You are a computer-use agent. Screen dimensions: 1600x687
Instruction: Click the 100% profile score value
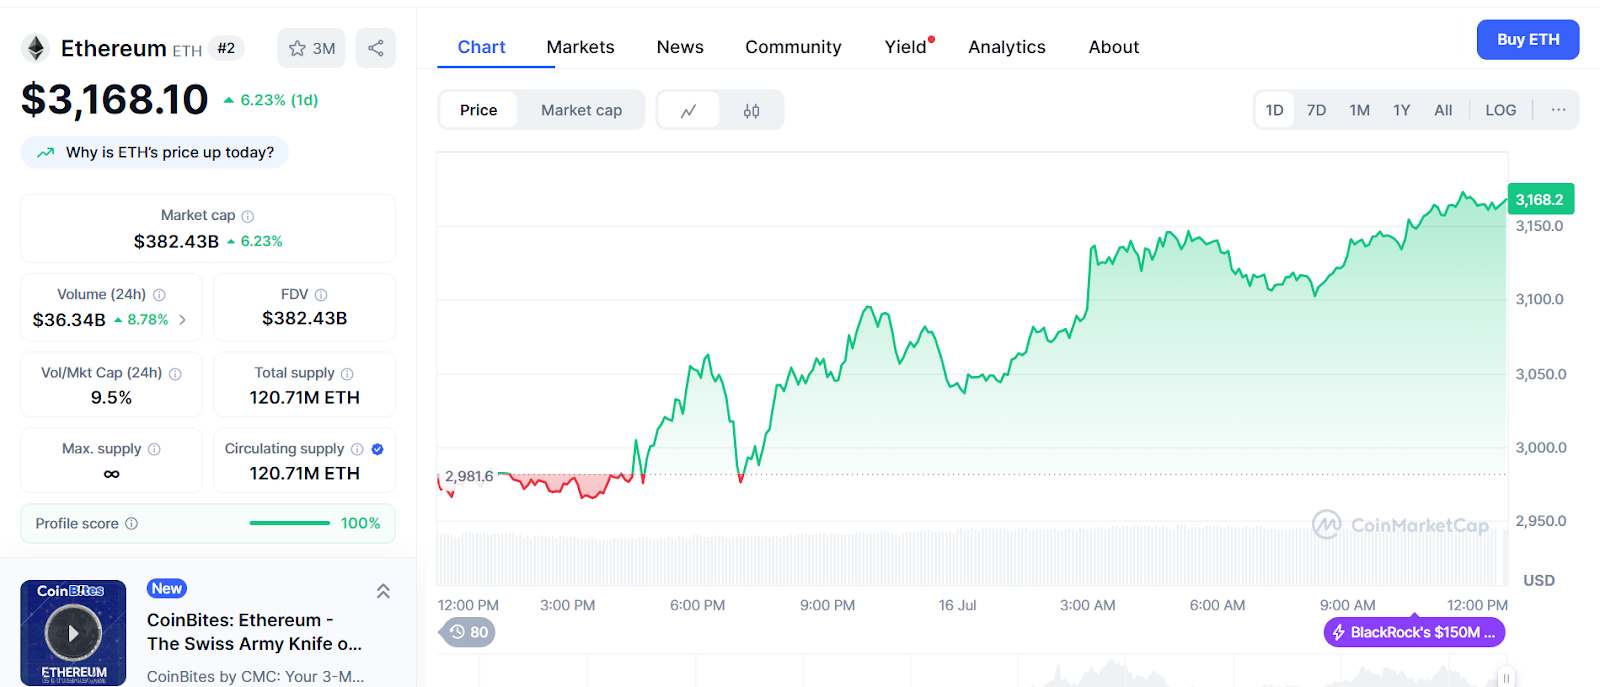pos(360,523)
